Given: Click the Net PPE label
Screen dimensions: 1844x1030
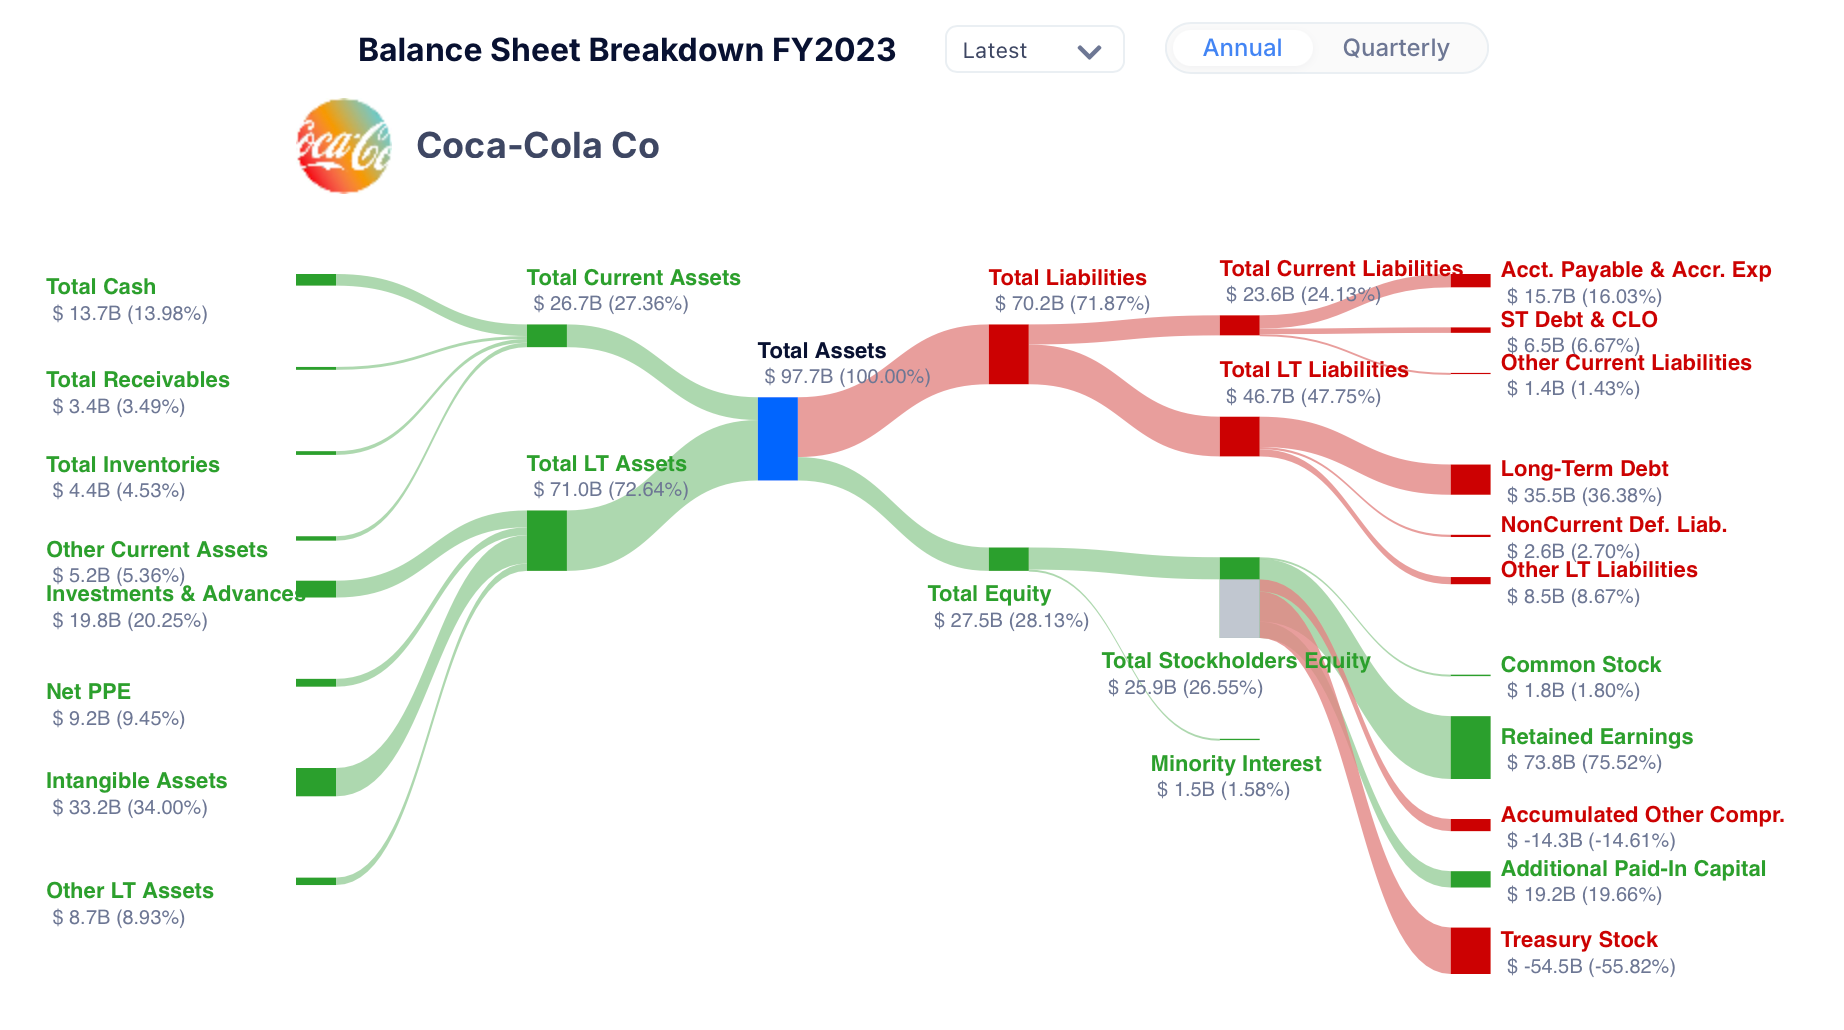Looking at the screenshot, I should click(88, 692).
